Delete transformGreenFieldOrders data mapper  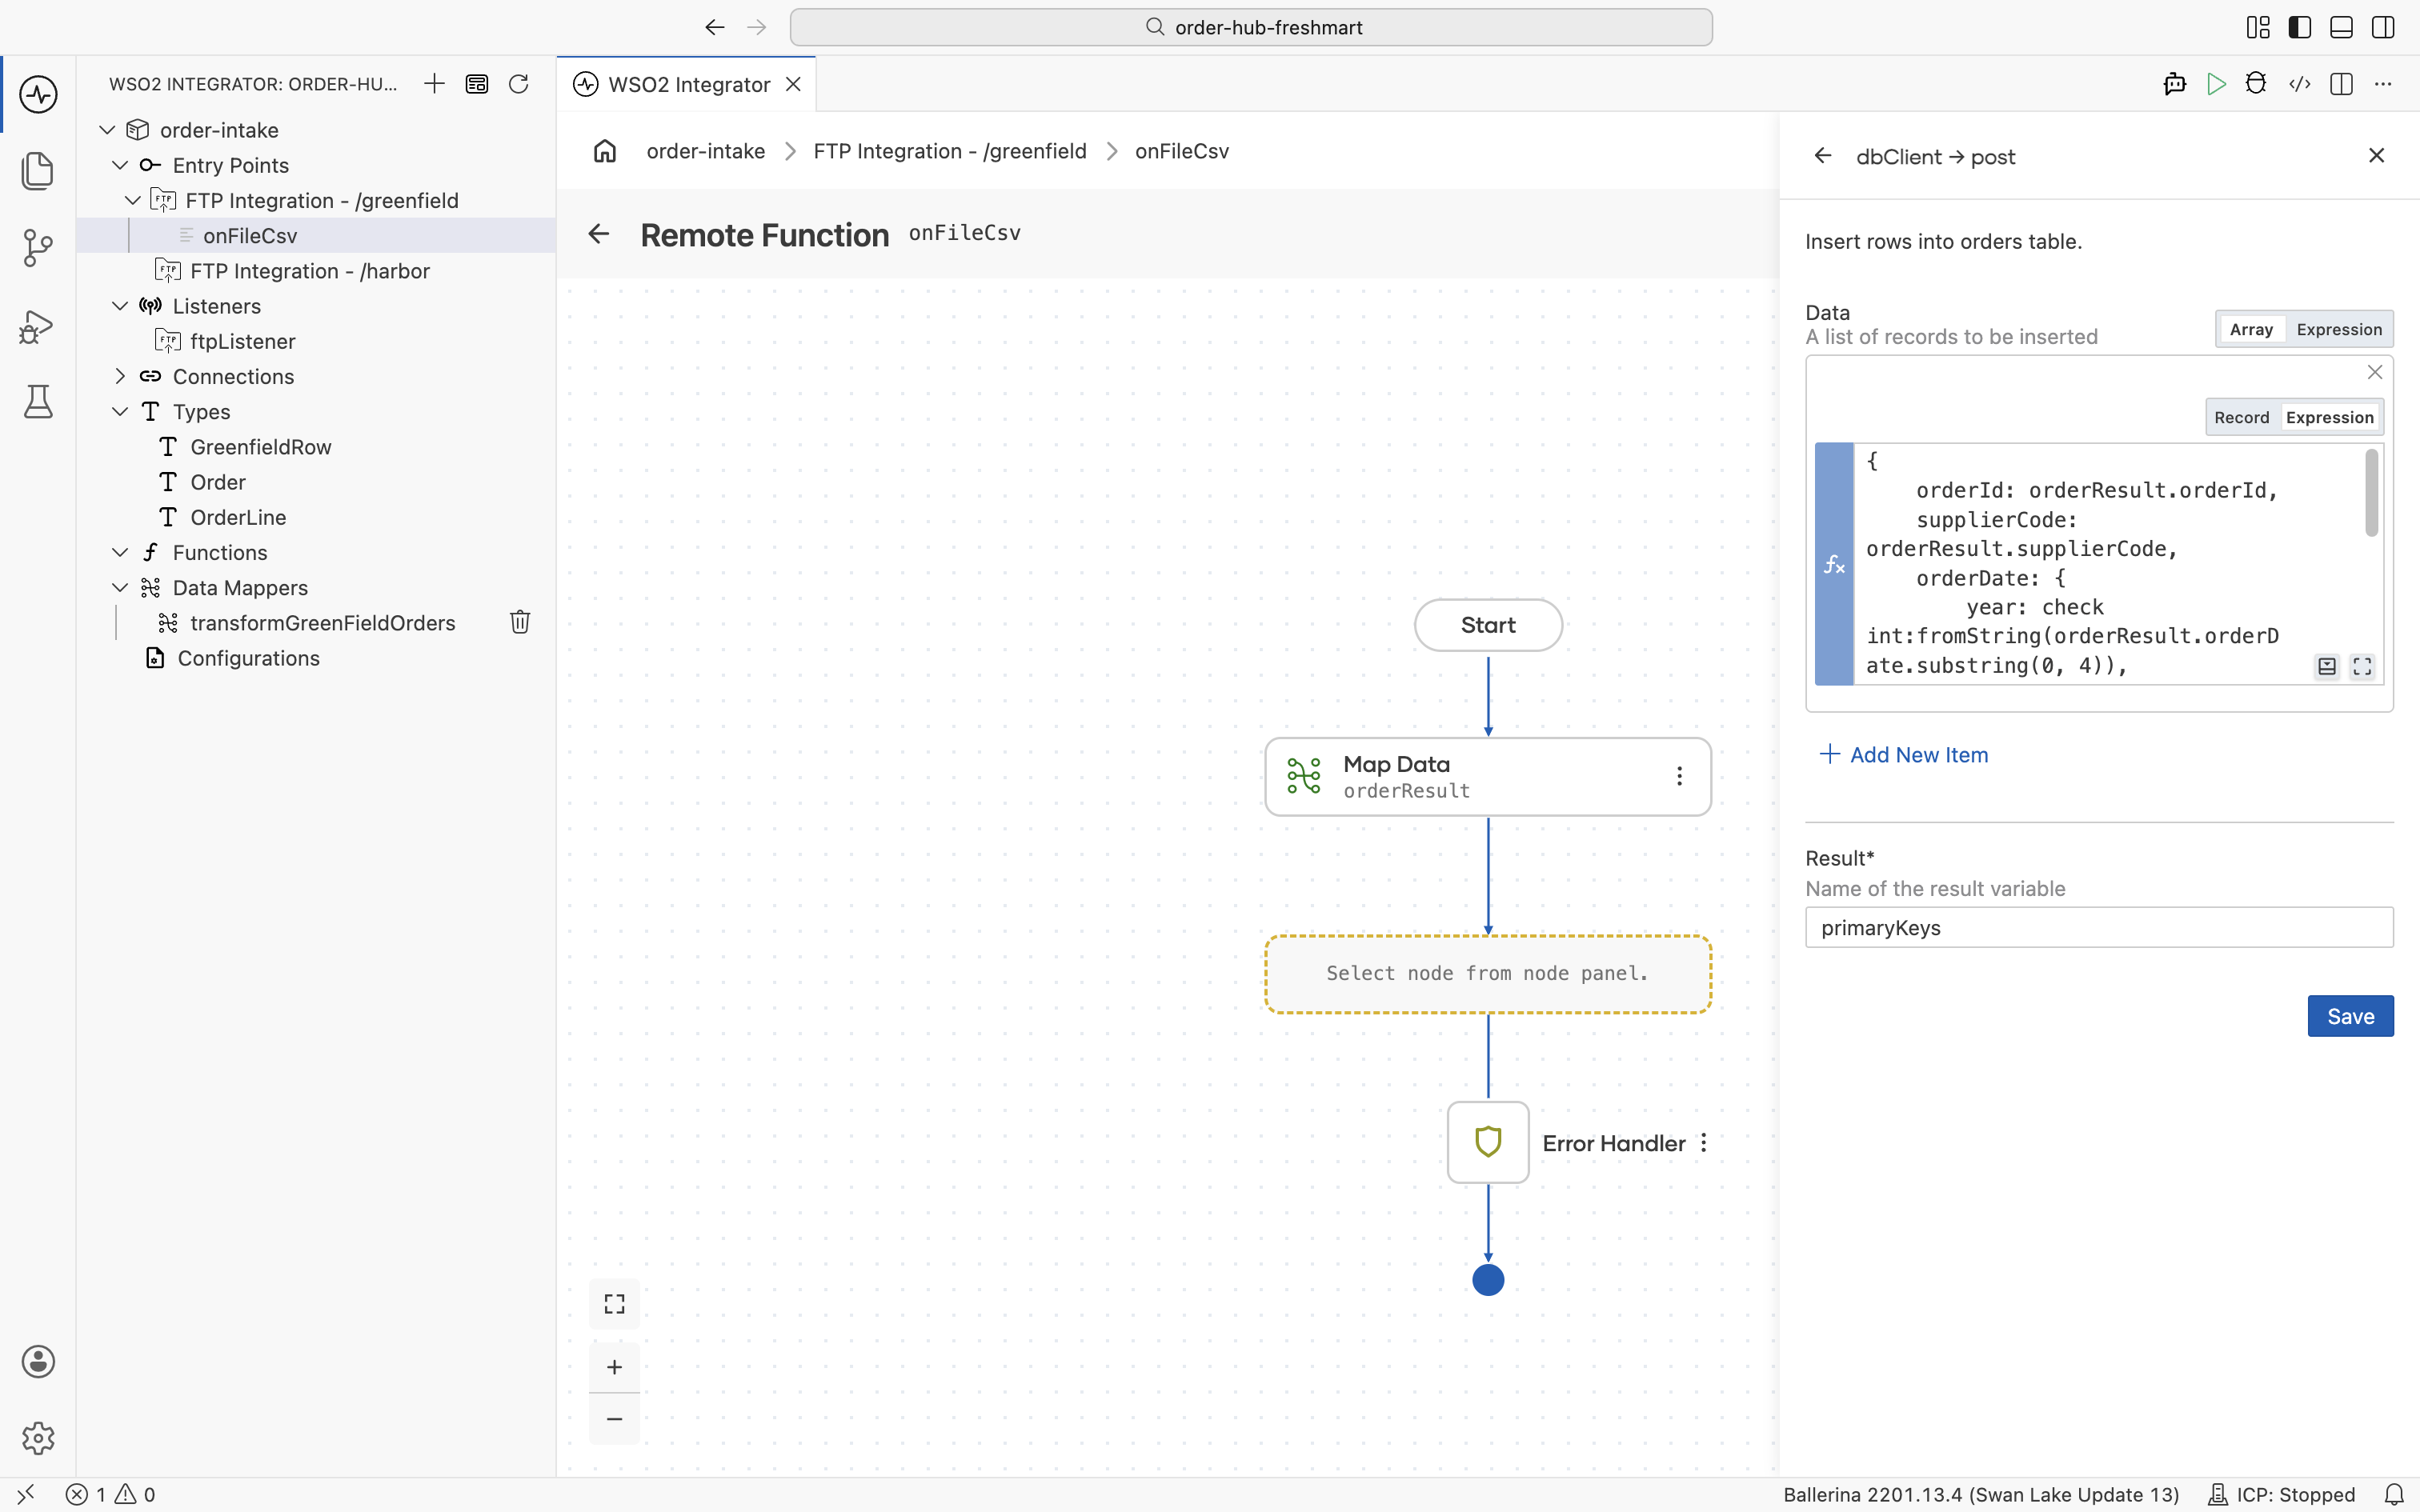pyautogui.click(x=520, y=622)
